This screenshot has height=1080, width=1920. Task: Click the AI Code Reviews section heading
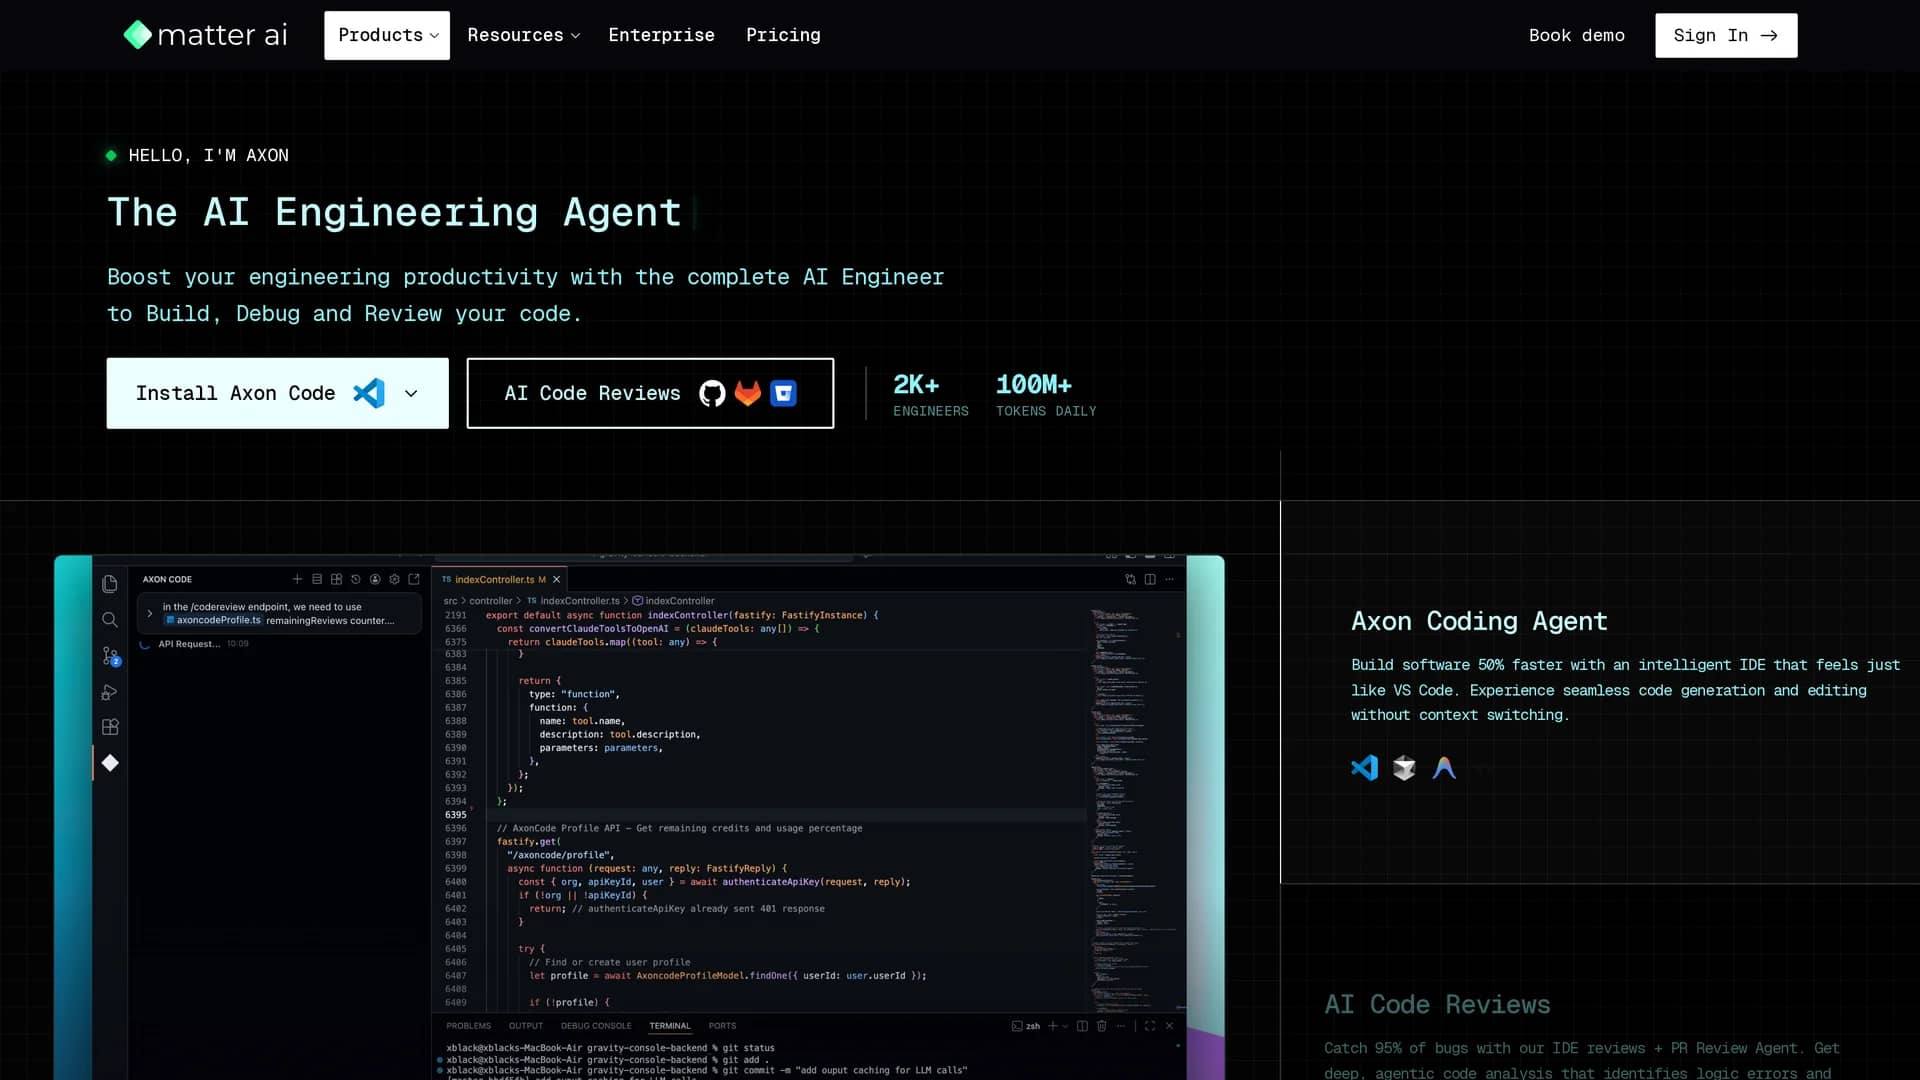tap(1437, 1004)
